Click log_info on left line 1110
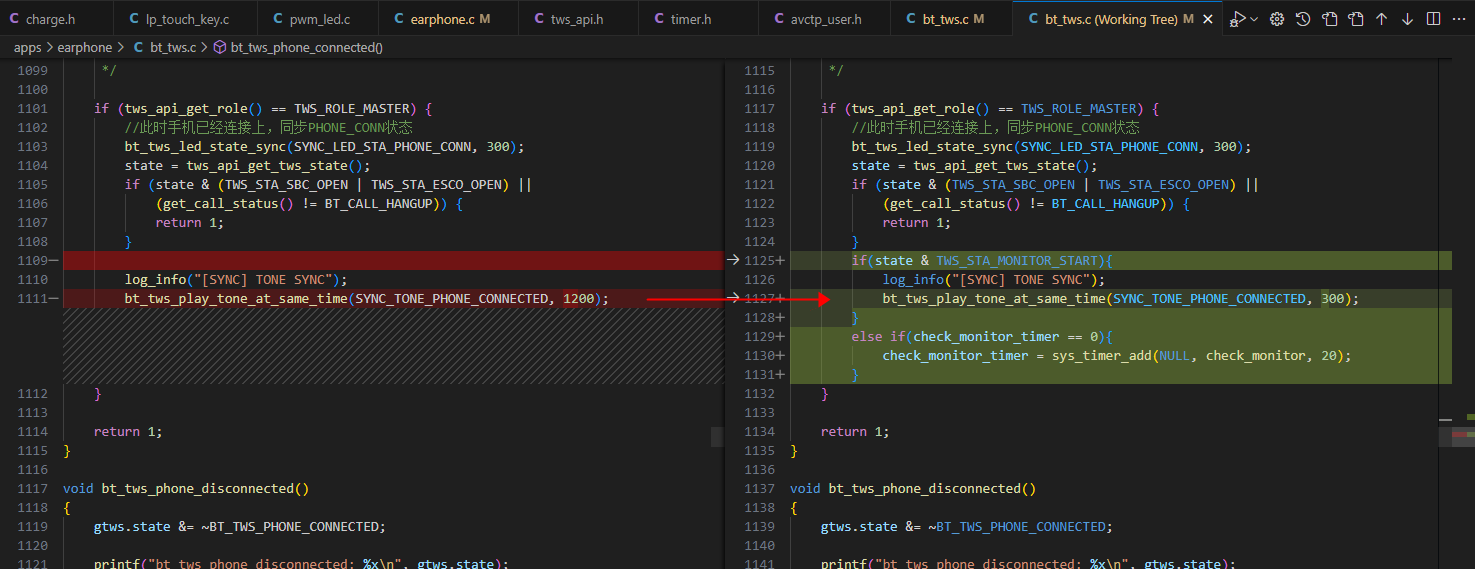 (x=155, y=279)
